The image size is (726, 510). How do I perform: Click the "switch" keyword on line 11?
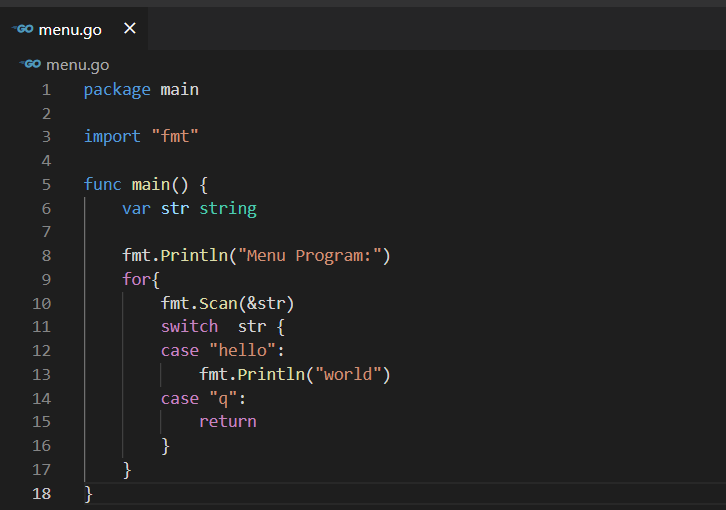click(189, 327)
